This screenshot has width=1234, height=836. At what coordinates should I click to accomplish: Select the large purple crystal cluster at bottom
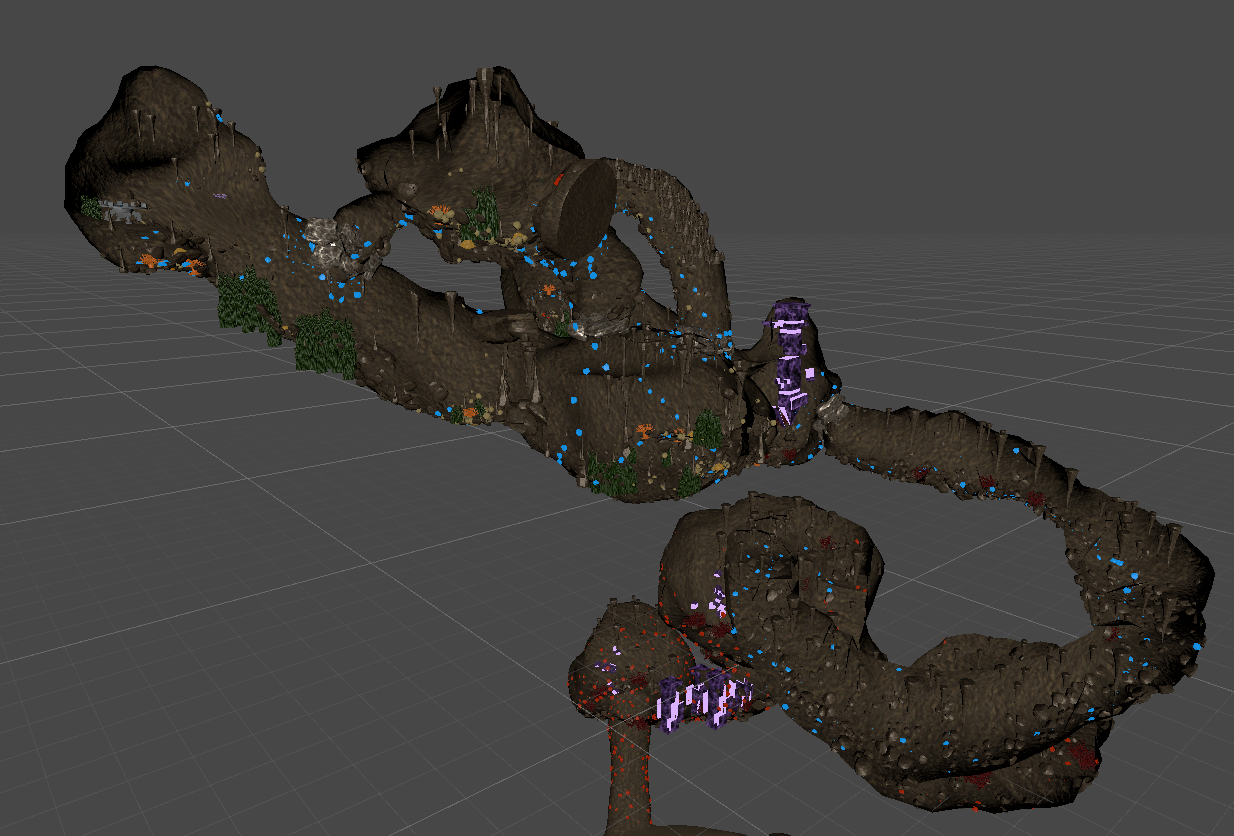(x=704, y=697)
